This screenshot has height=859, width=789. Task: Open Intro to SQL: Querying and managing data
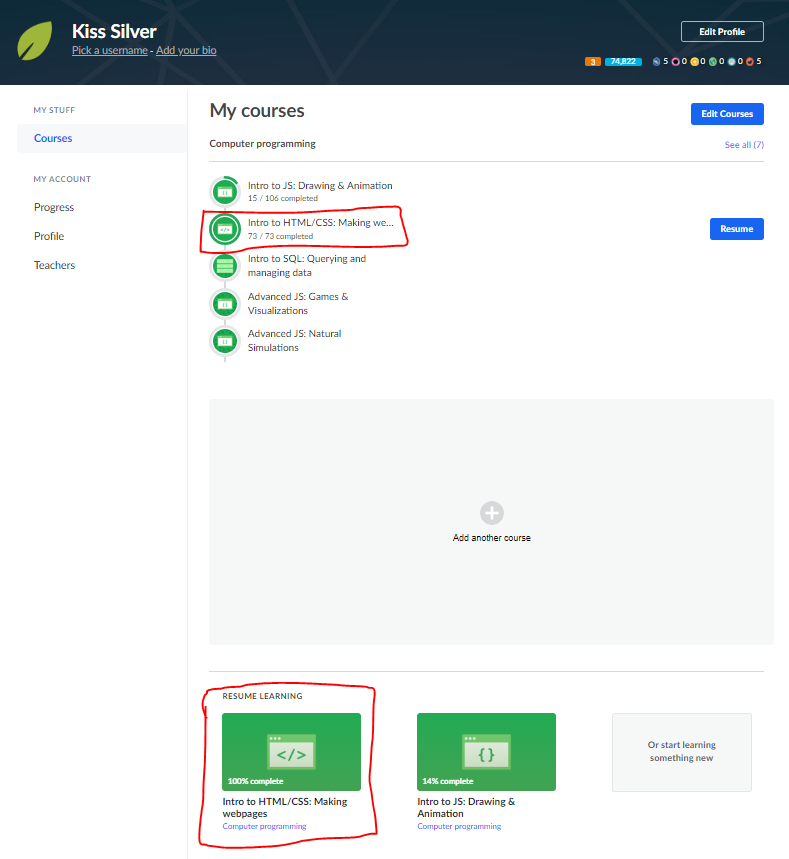coord(307,266)
